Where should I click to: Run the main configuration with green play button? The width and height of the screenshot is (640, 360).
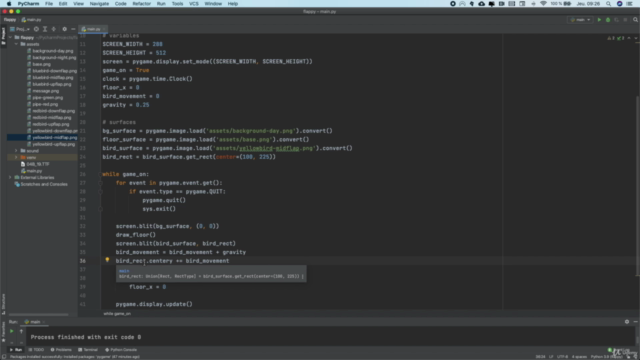tap(599, 20)
